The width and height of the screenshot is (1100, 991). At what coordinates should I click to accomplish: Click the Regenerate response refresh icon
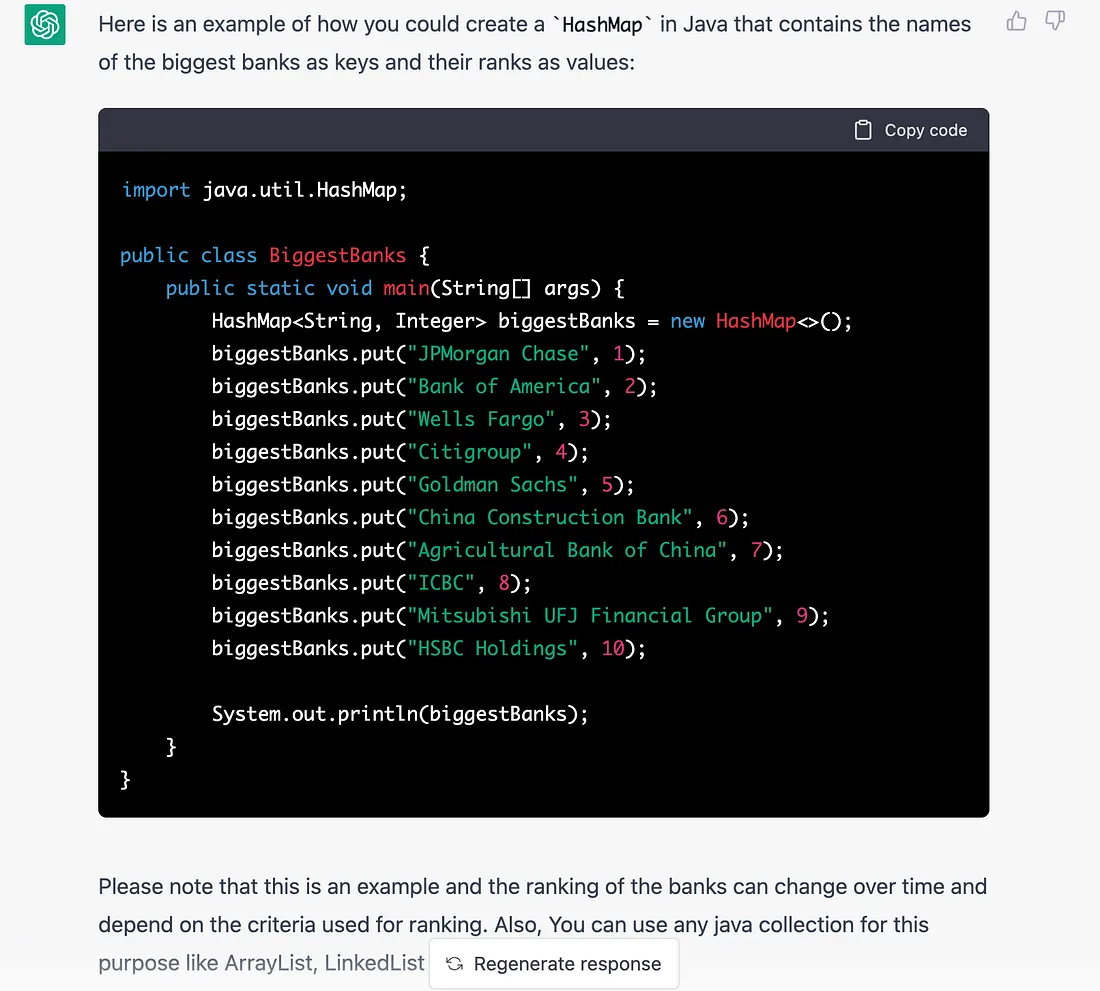click(455, 964)
